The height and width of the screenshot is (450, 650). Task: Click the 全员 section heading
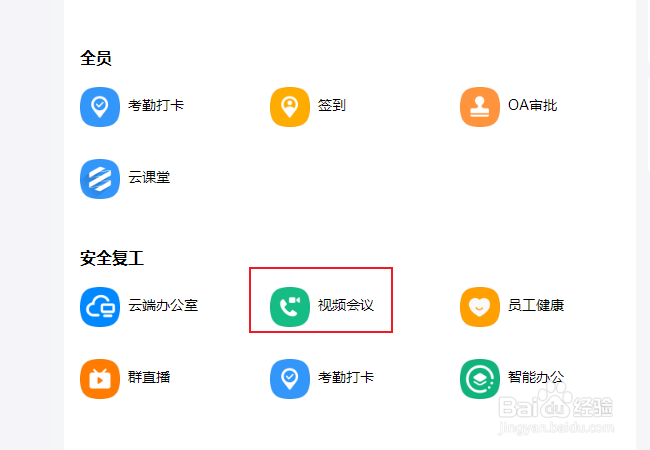tap(96, 58)
